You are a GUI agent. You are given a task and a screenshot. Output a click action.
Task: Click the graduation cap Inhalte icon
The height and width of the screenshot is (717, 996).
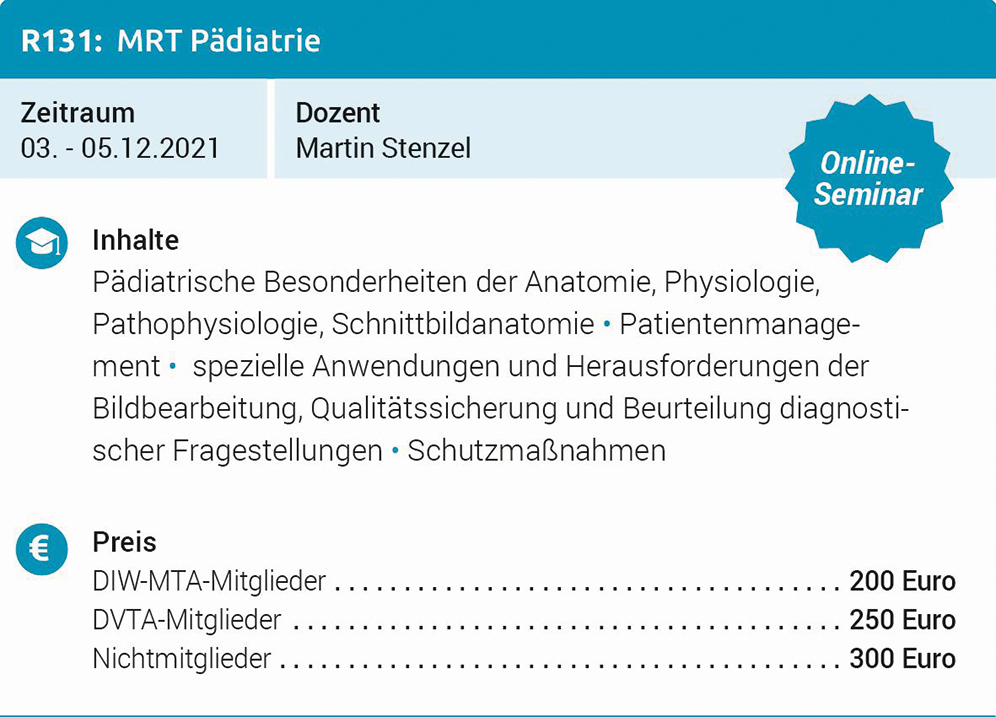[x=42, y=244]
